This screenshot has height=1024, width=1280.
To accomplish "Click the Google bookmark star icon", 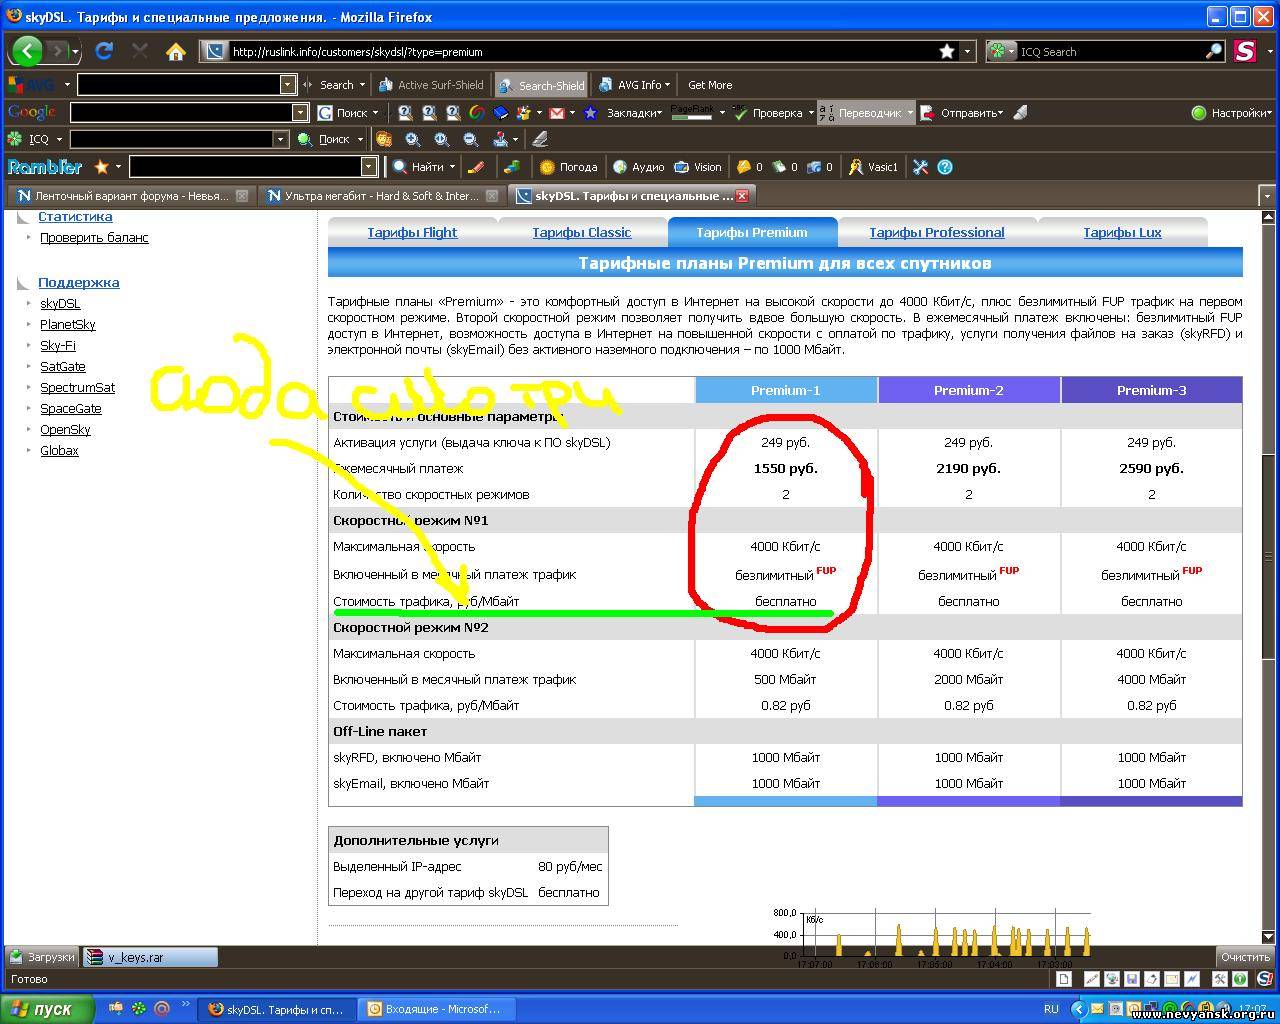I will click(x=590, y=113).
